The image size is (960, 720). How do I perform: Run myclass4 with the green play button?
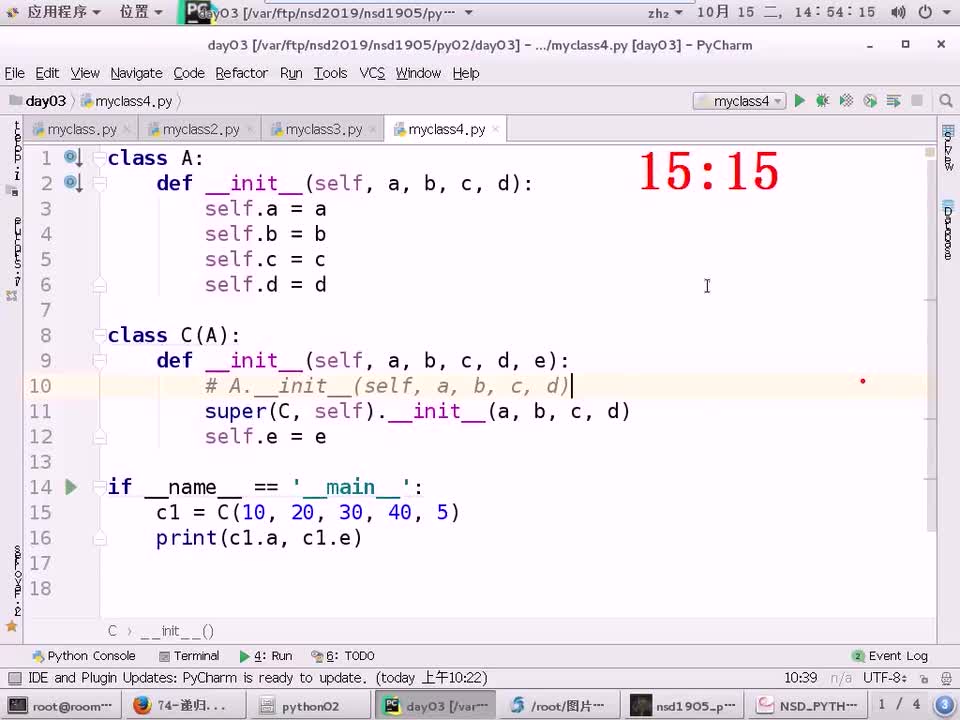(799, 101)
